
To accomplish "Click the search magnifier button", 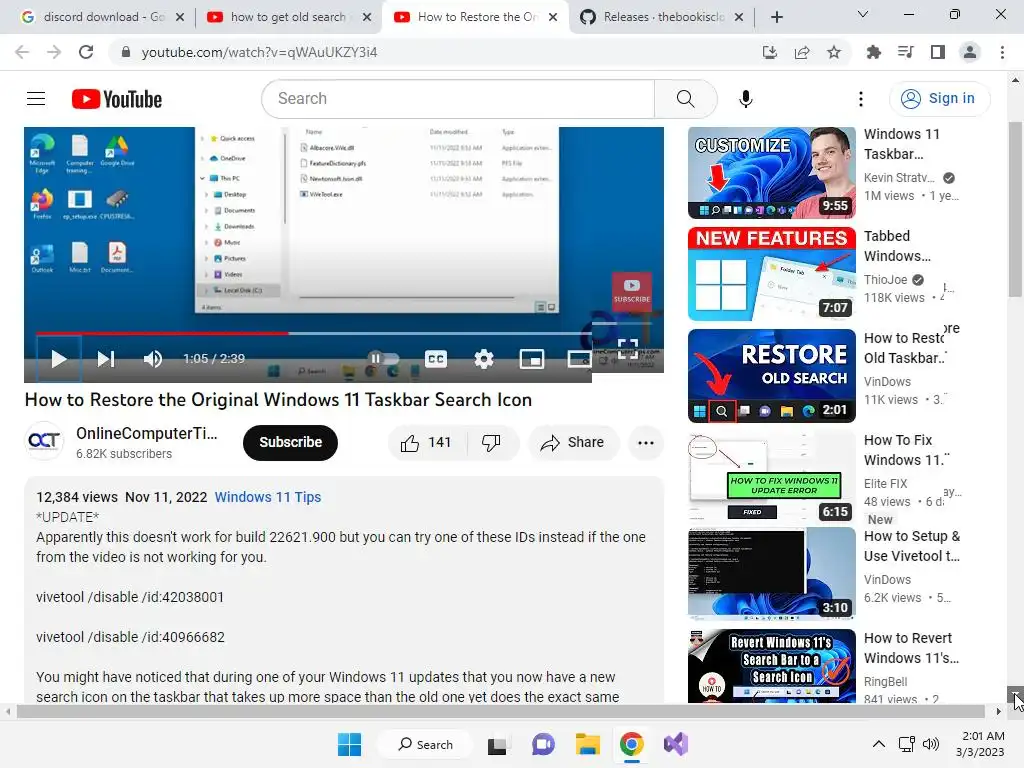I will tap(685, 99).
